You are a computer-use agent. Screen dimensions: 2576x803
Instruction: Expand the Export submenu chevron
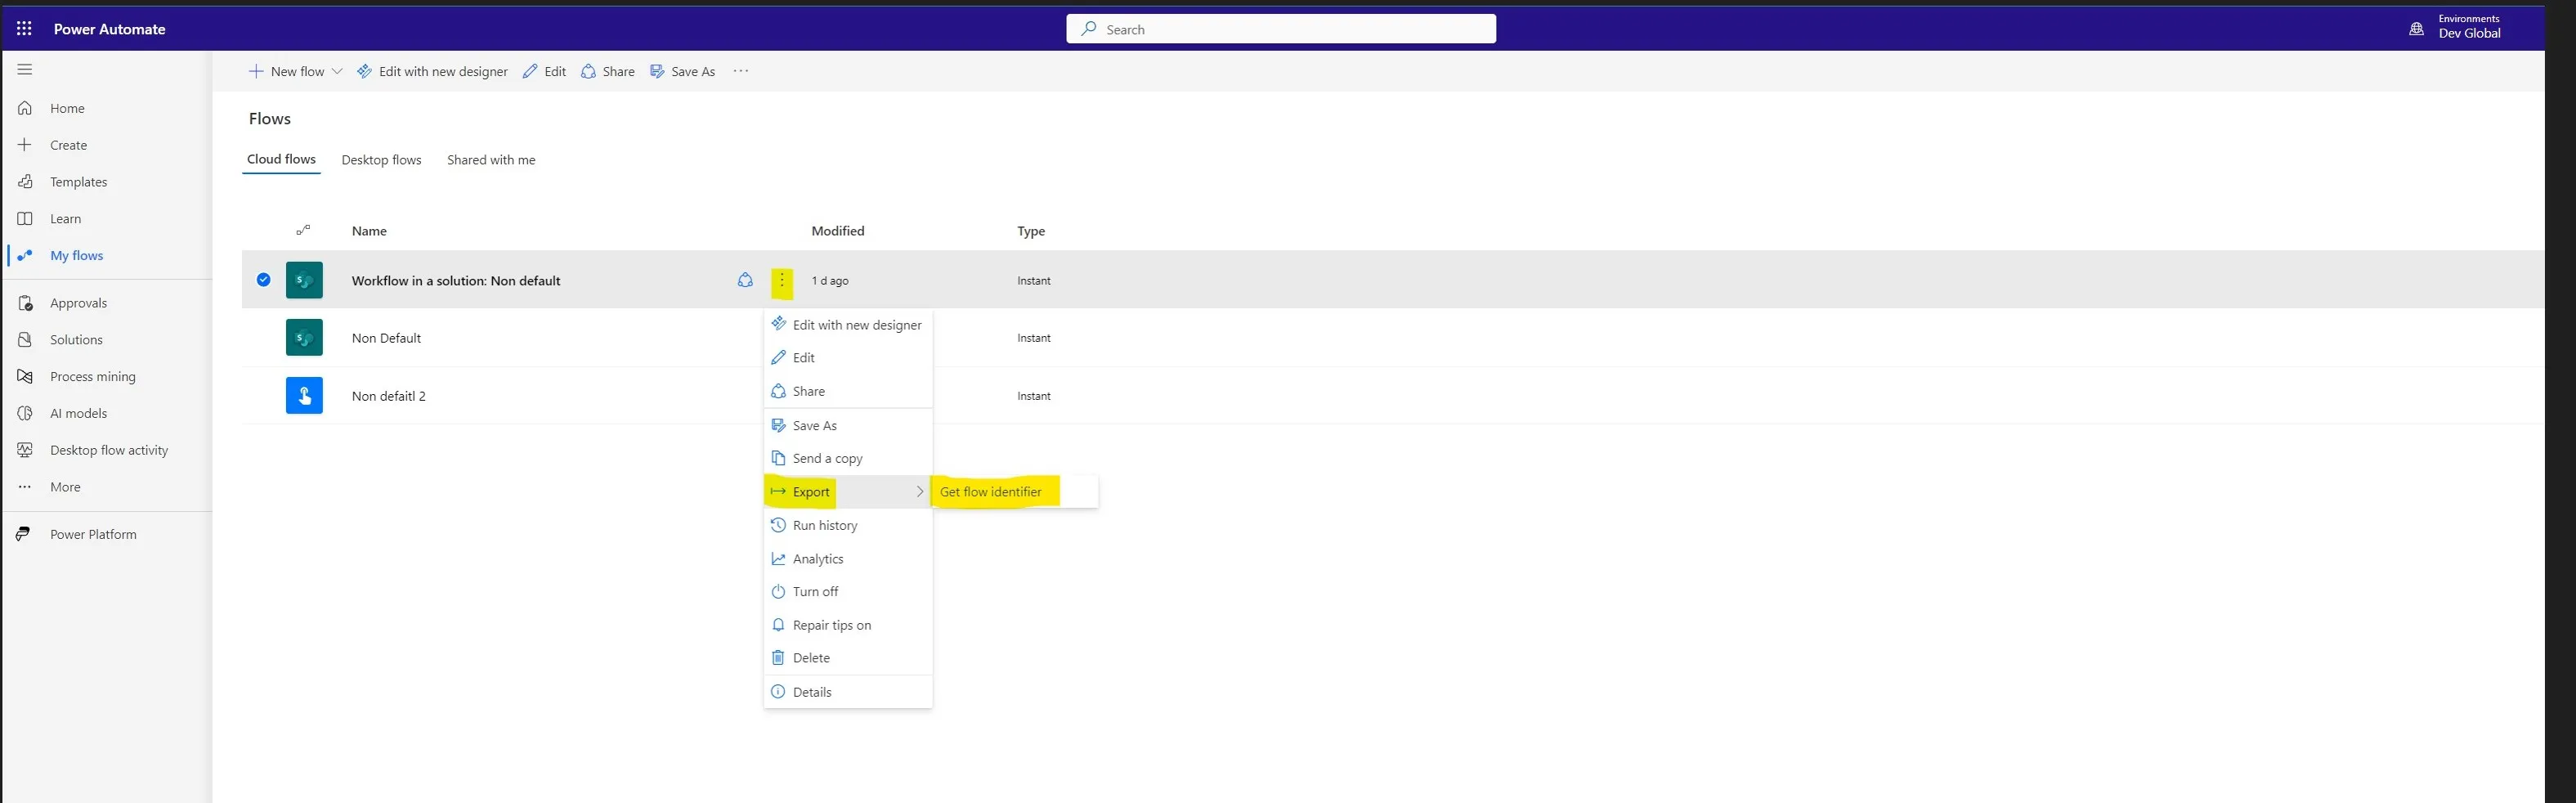tap(918, 491)
